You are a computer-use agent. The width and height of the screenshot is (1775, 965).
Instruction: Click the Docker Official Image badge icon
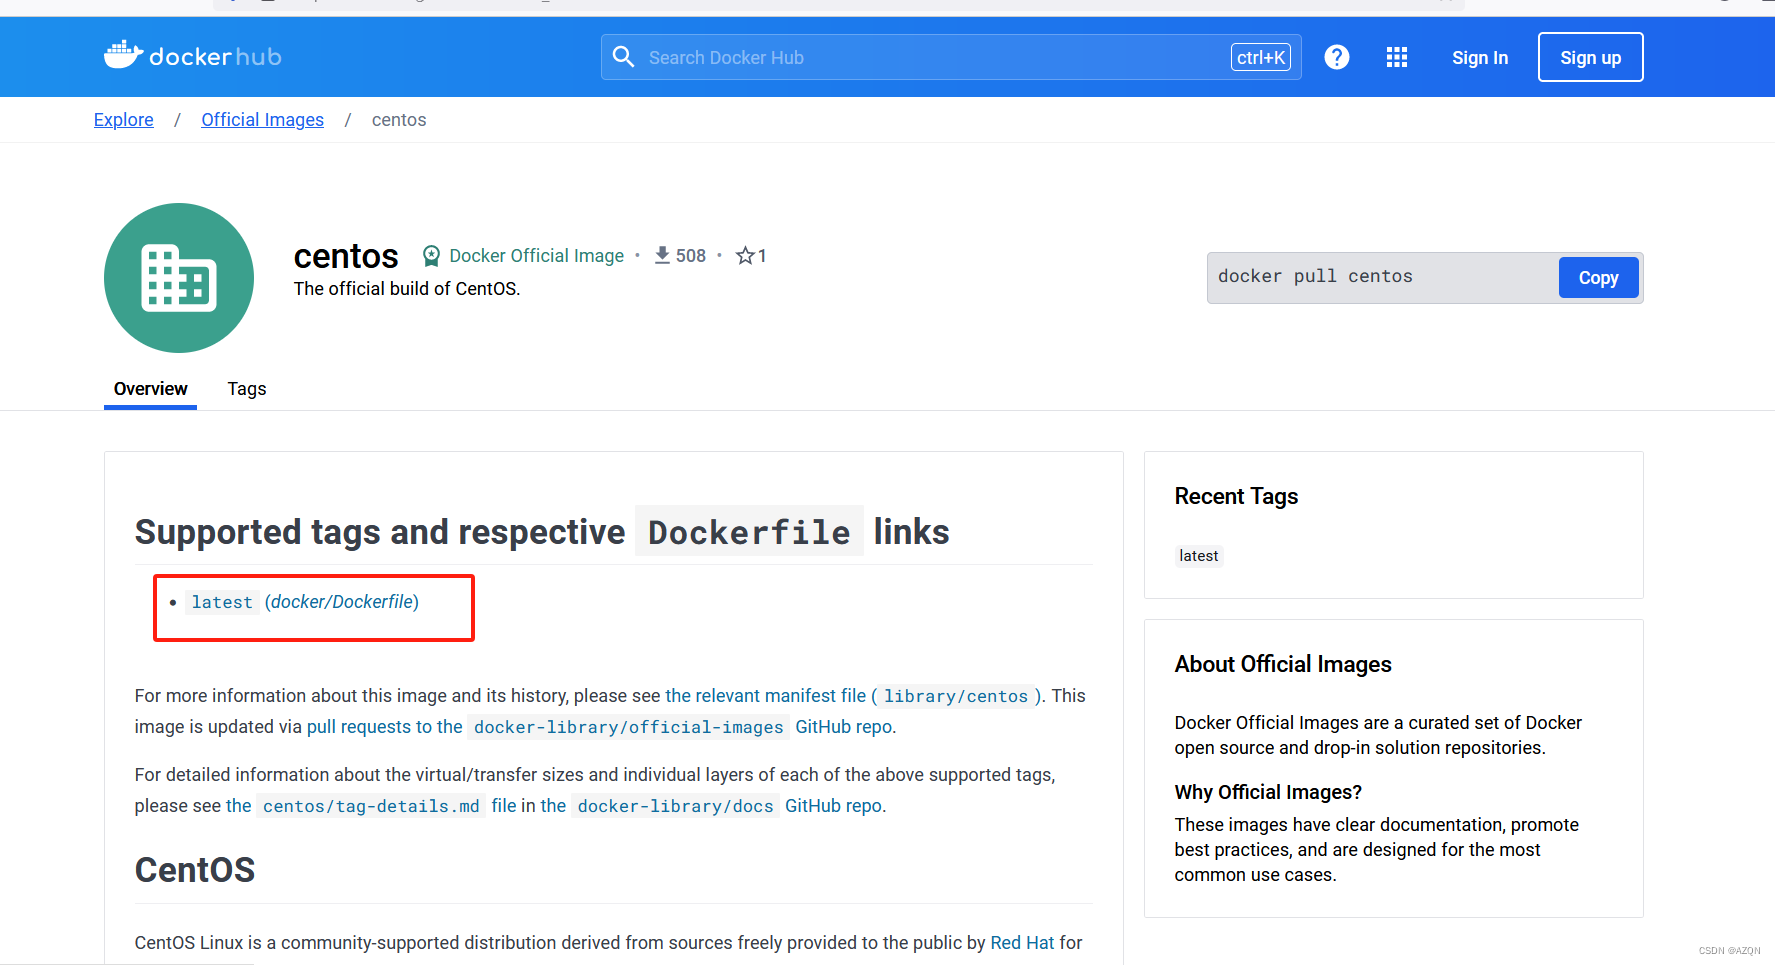tap(431, 255)
